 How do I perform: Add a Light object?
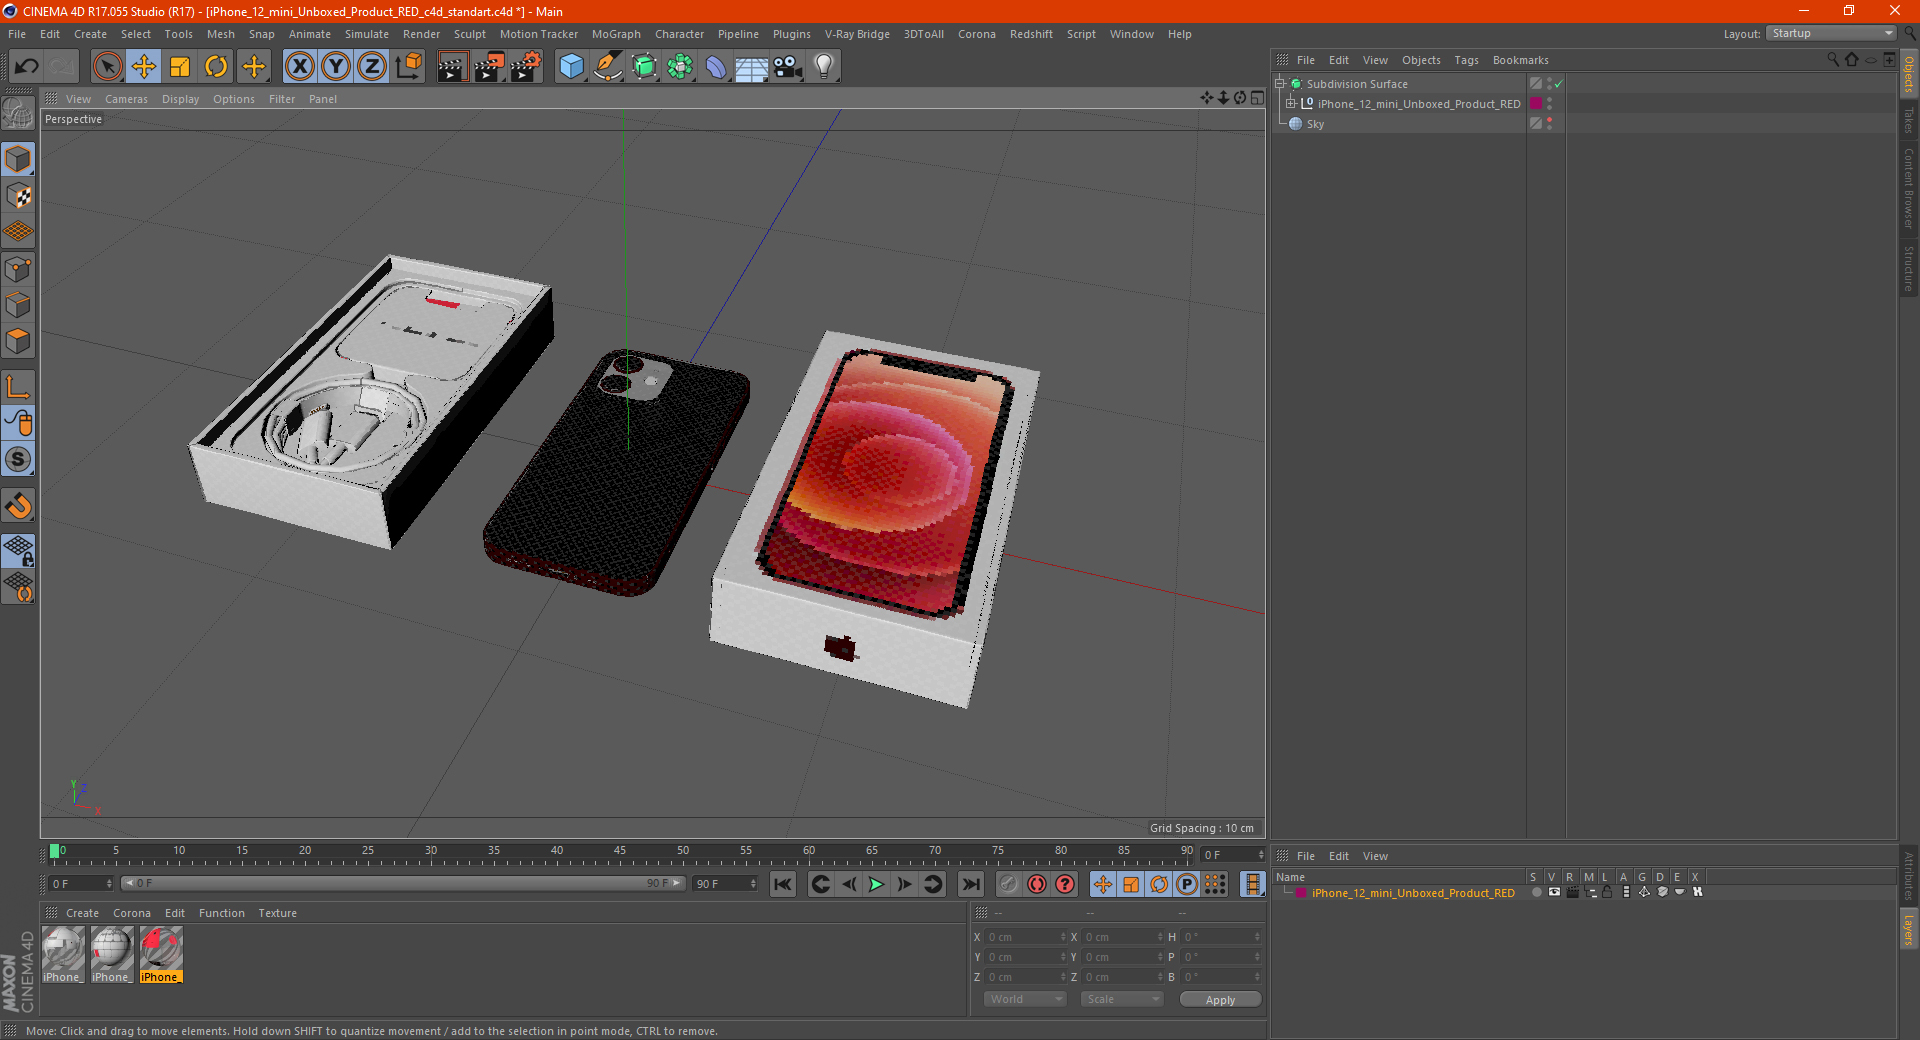[824, 67]
